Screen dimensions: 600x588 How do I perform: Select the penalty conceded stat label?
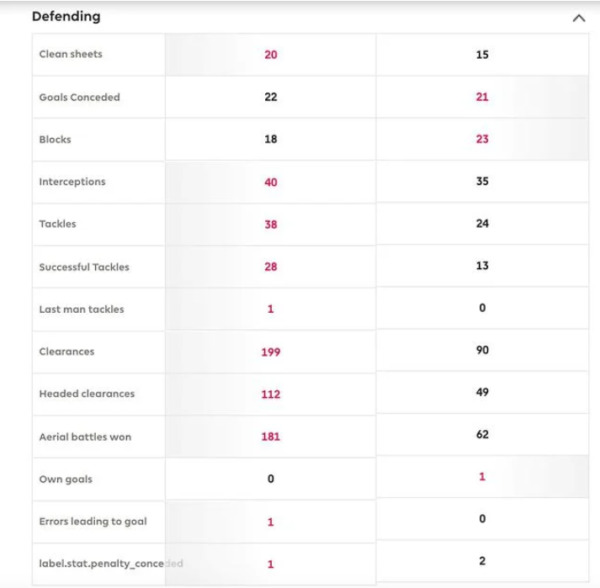(x=110, y=564)
